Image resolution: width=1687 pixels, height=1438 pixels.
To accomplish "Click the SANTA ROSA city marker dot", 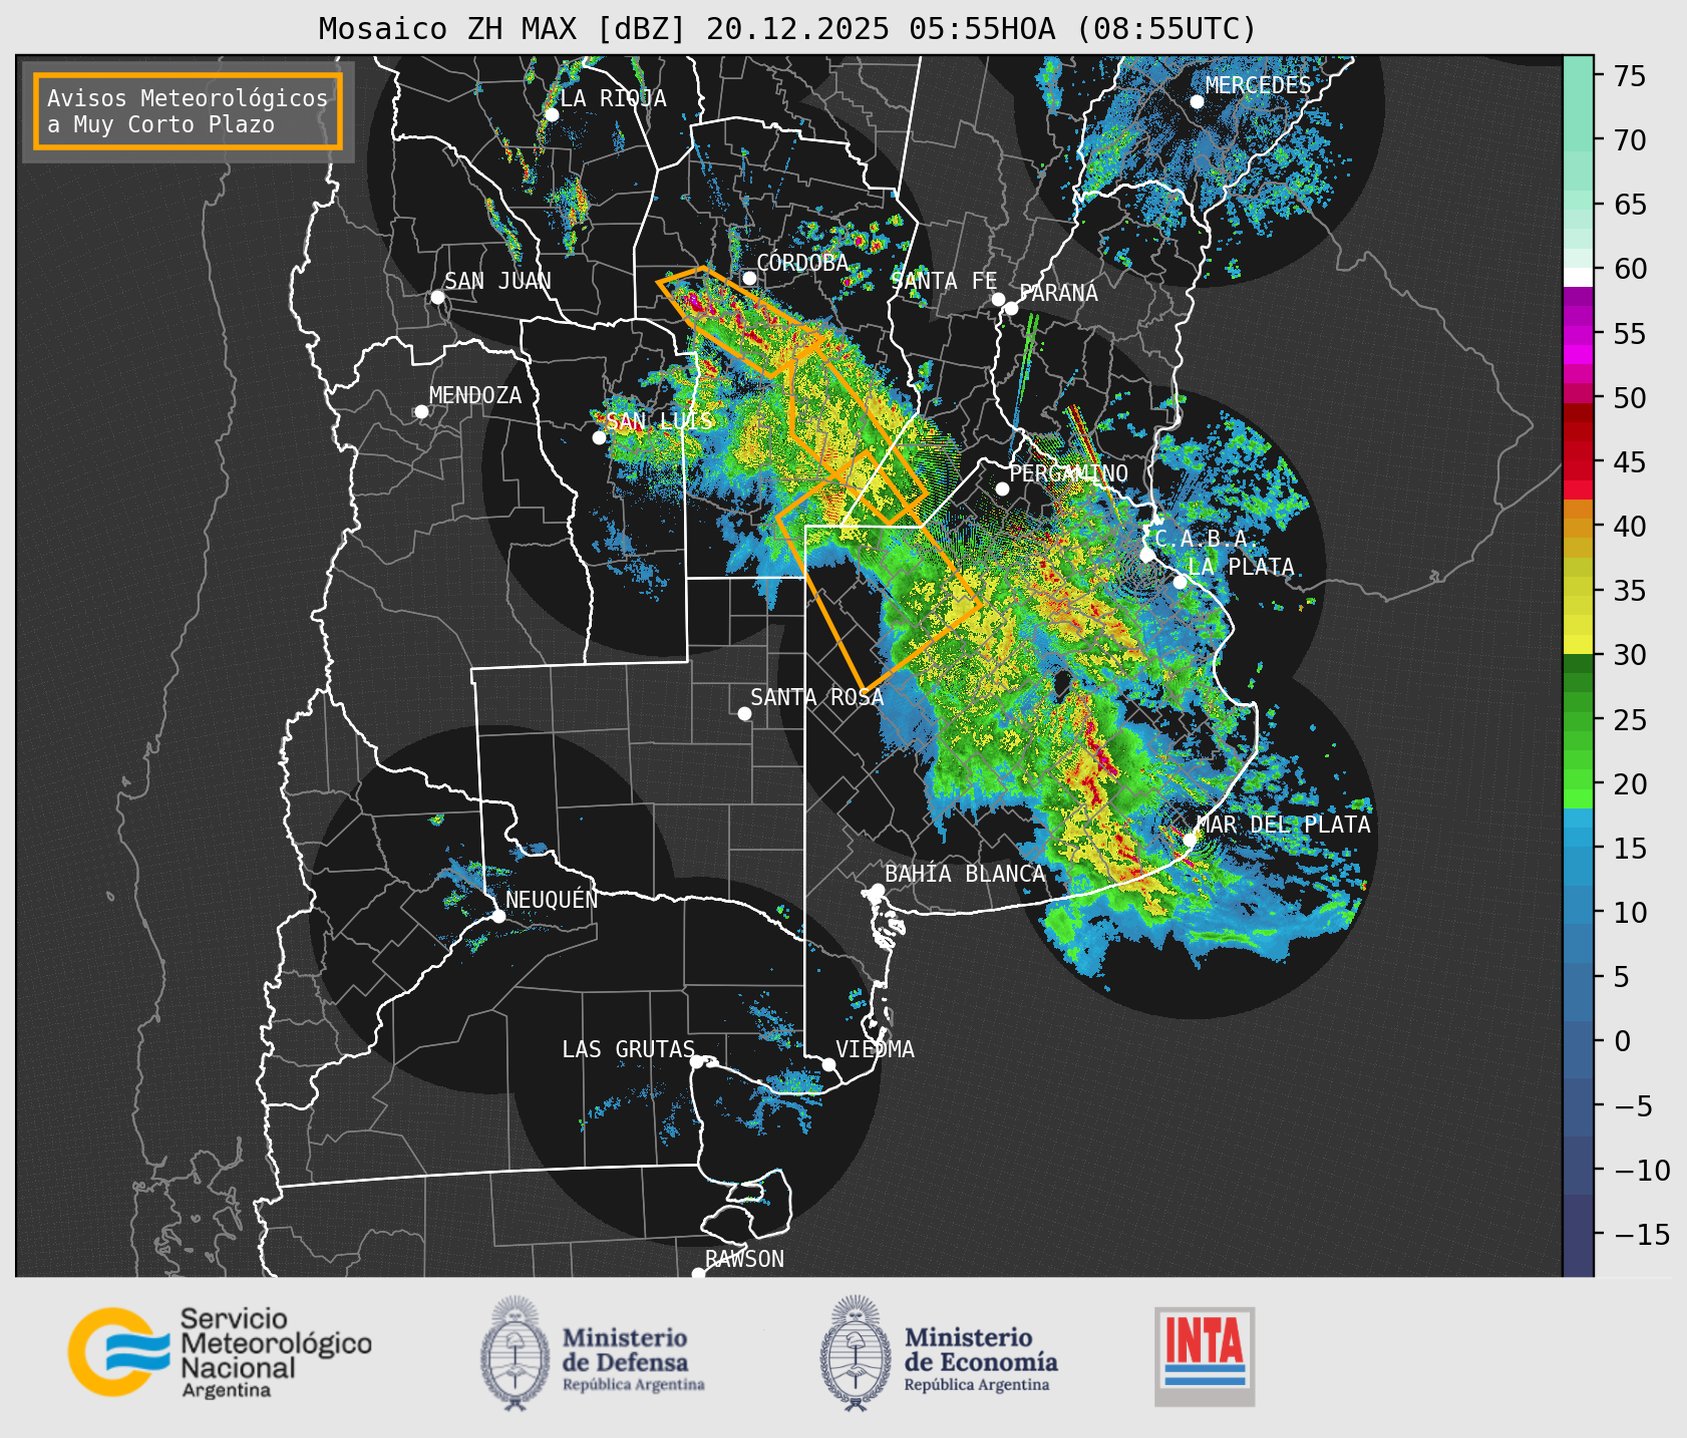I will tap(744, 713).
